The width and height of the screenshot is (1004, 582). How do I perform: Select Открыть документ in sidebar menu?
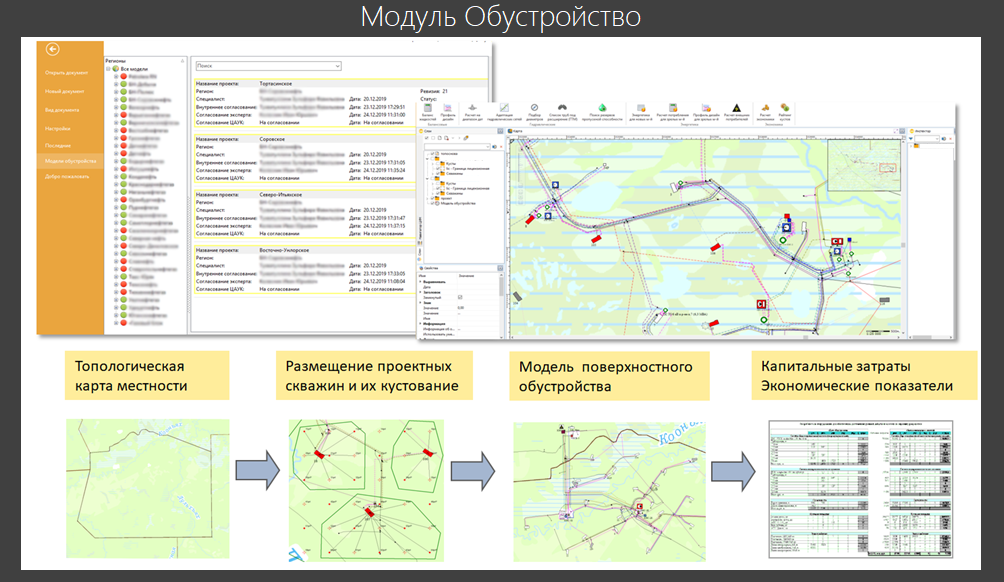click(x=67, y=73)
